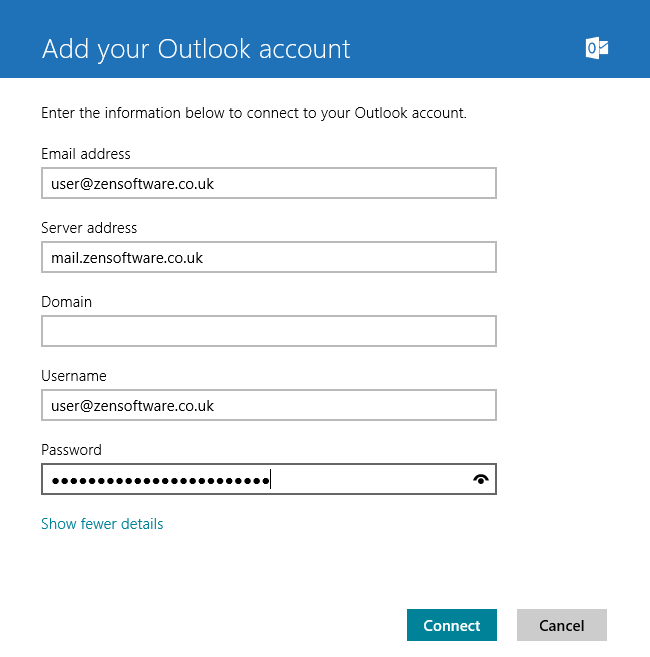The height and width of the screenshot is (657, 650).
Task: Select the empty Domain input field
Action: (x=269, y=331)
